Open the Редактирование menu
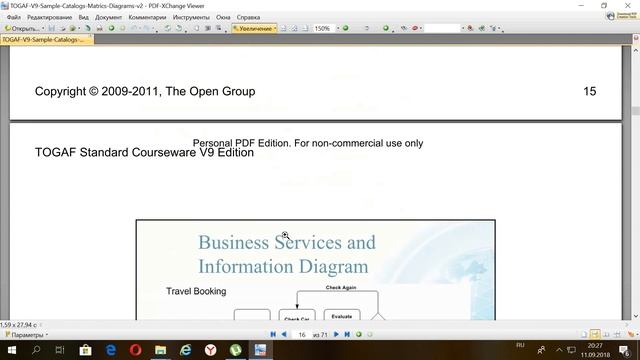 click(49, 18)
